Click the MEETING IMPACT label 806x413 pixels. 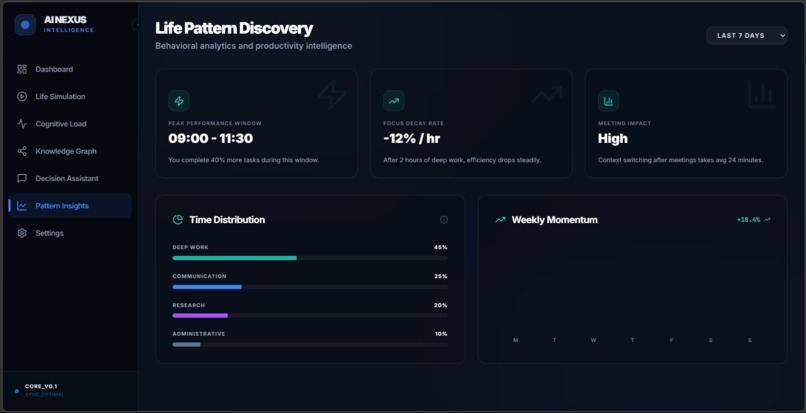[625, 123]
